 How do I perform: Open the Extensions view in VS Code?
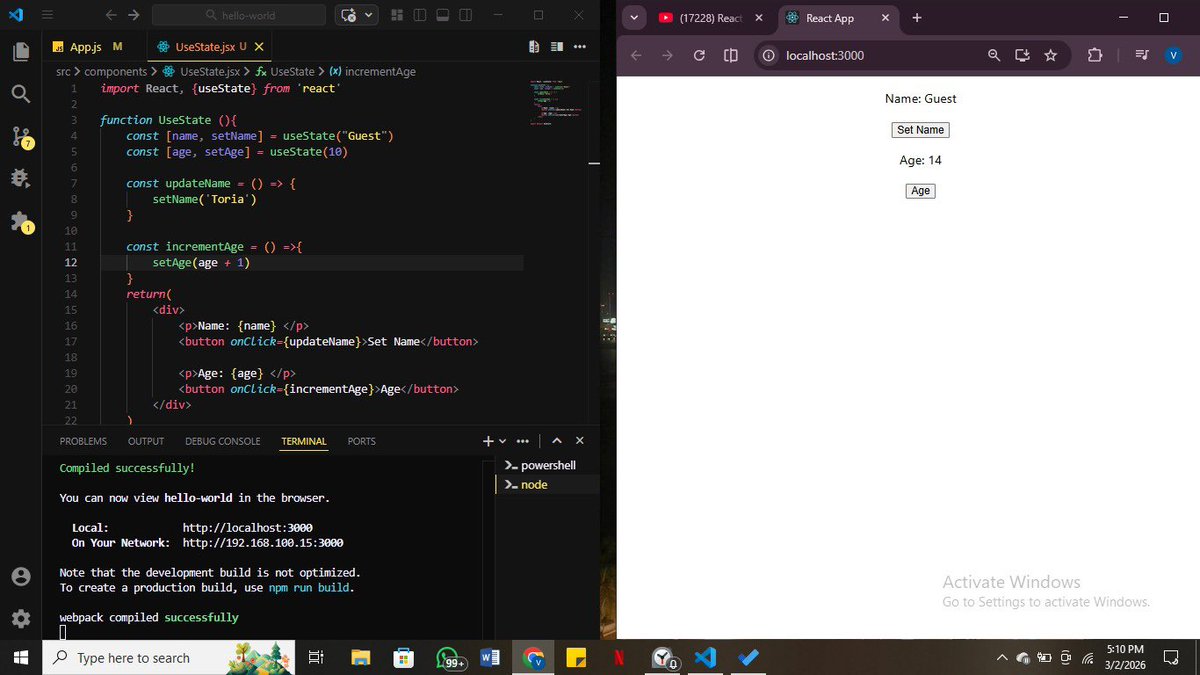pos(21,222)
